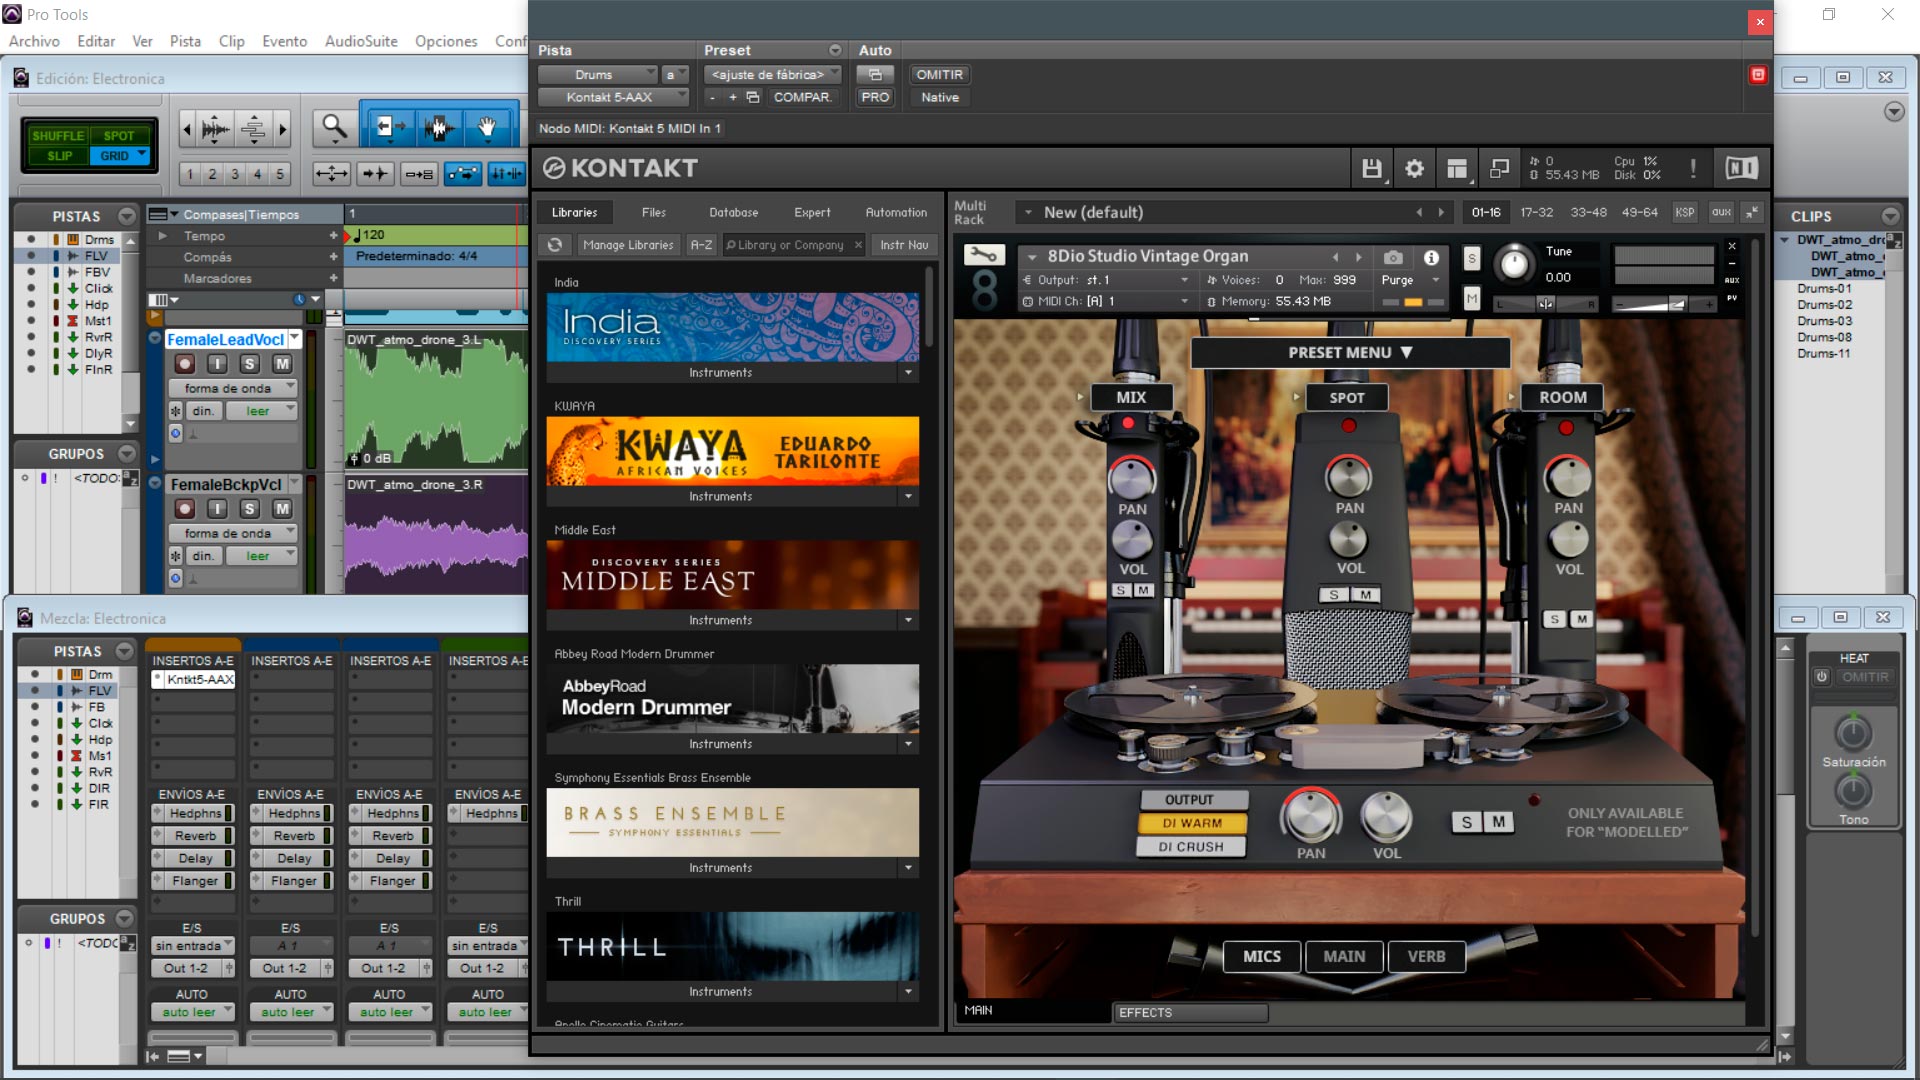
Task: Click input monitor on FemaleLeadVocl track
Action: point(217,365)
